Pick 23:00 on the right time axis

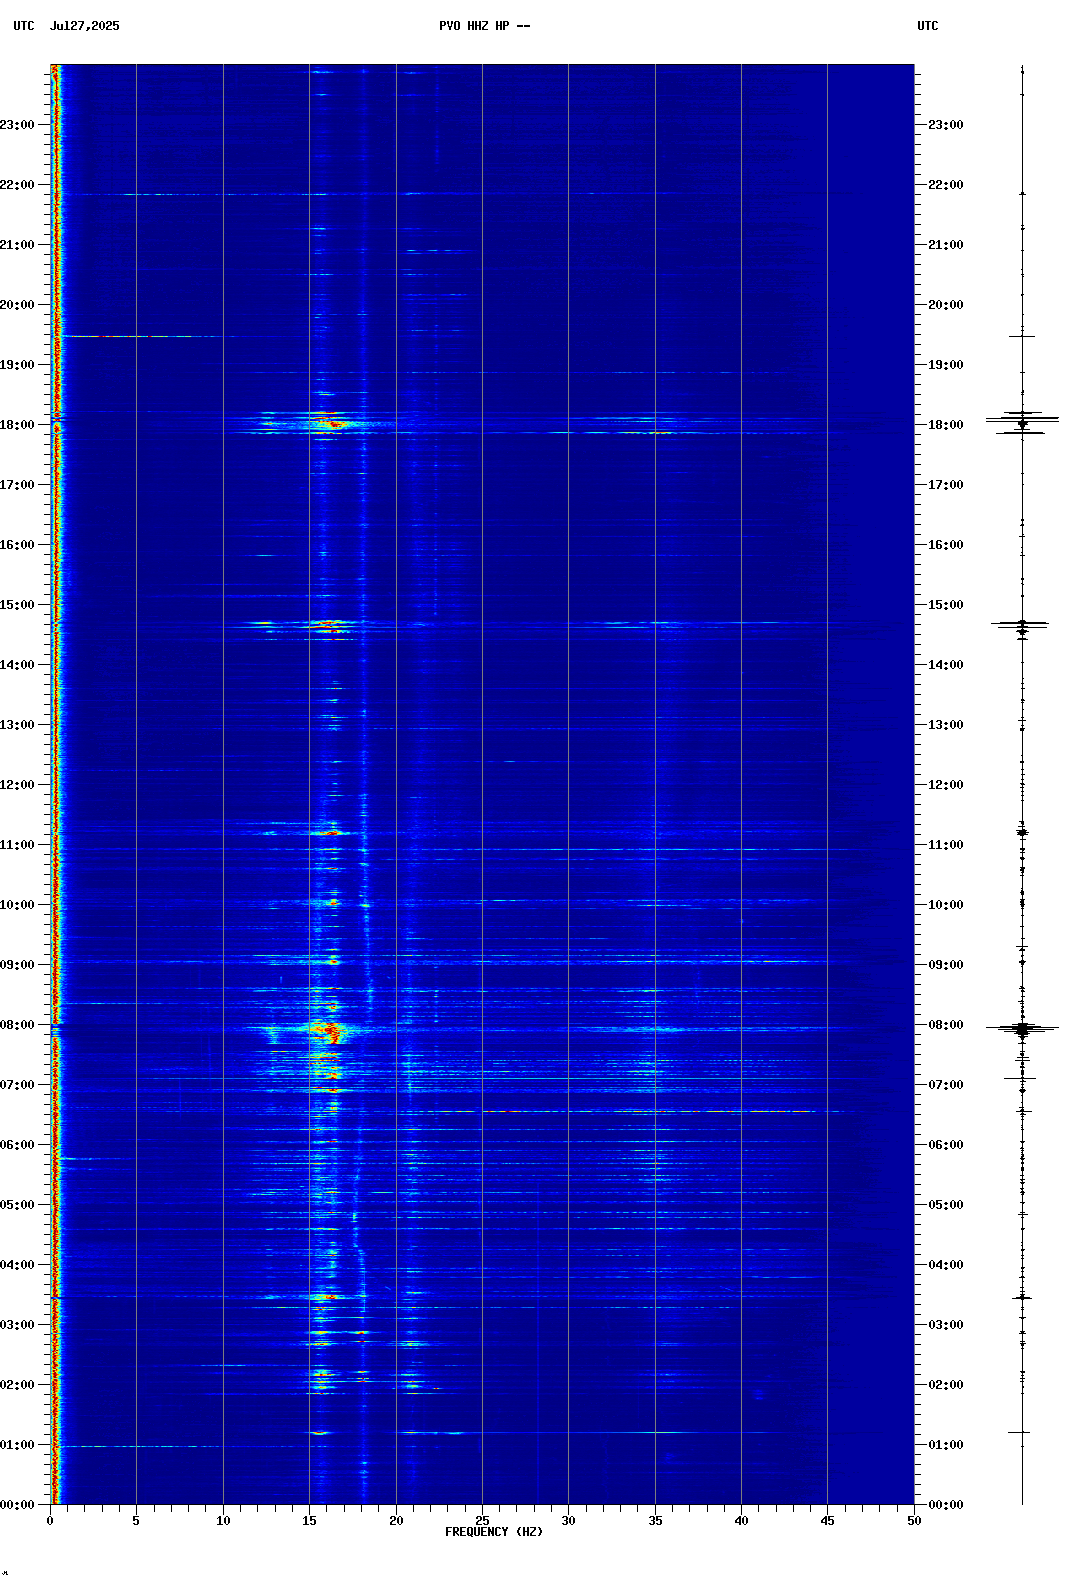(946, 125)
